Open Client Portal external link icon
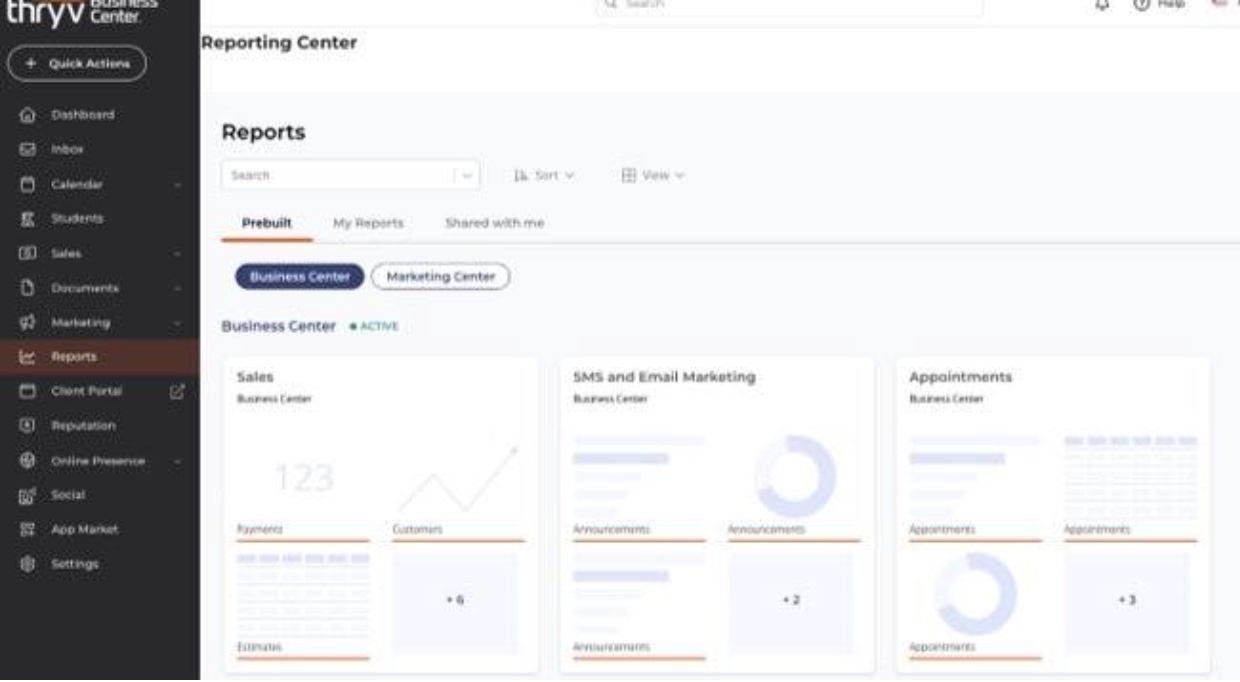The image size is (1240, 682). tap(178, 391)
